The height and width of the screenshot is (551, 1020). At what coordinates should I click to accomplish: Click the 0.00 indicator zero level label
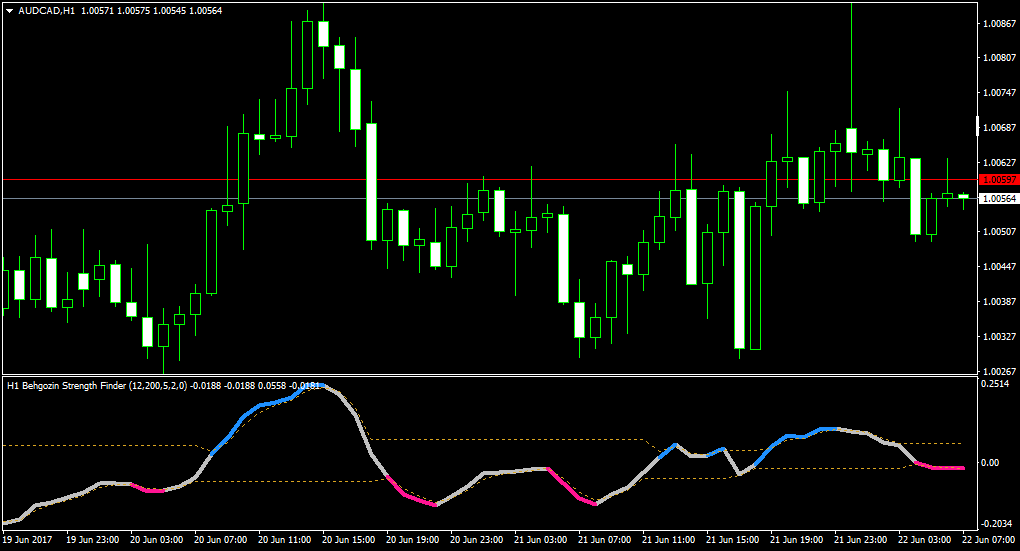tap(990, 463)
